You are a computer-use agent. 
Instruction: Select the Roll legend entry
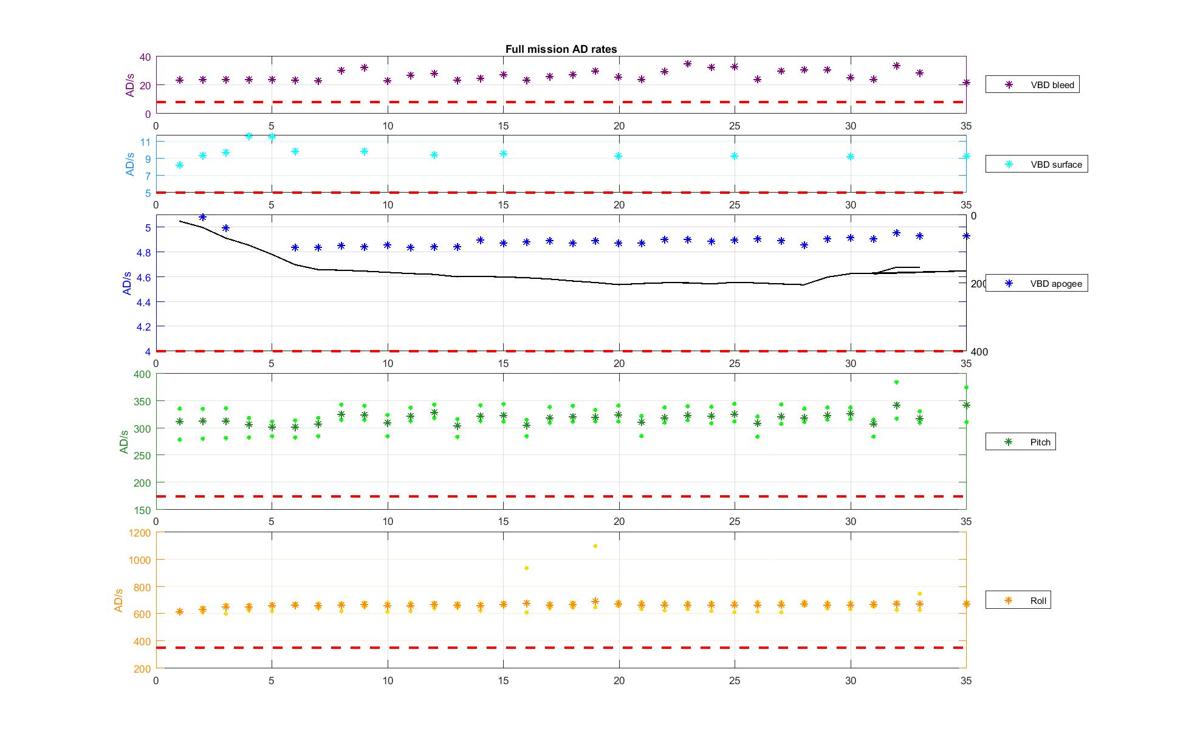[1018, 601]
